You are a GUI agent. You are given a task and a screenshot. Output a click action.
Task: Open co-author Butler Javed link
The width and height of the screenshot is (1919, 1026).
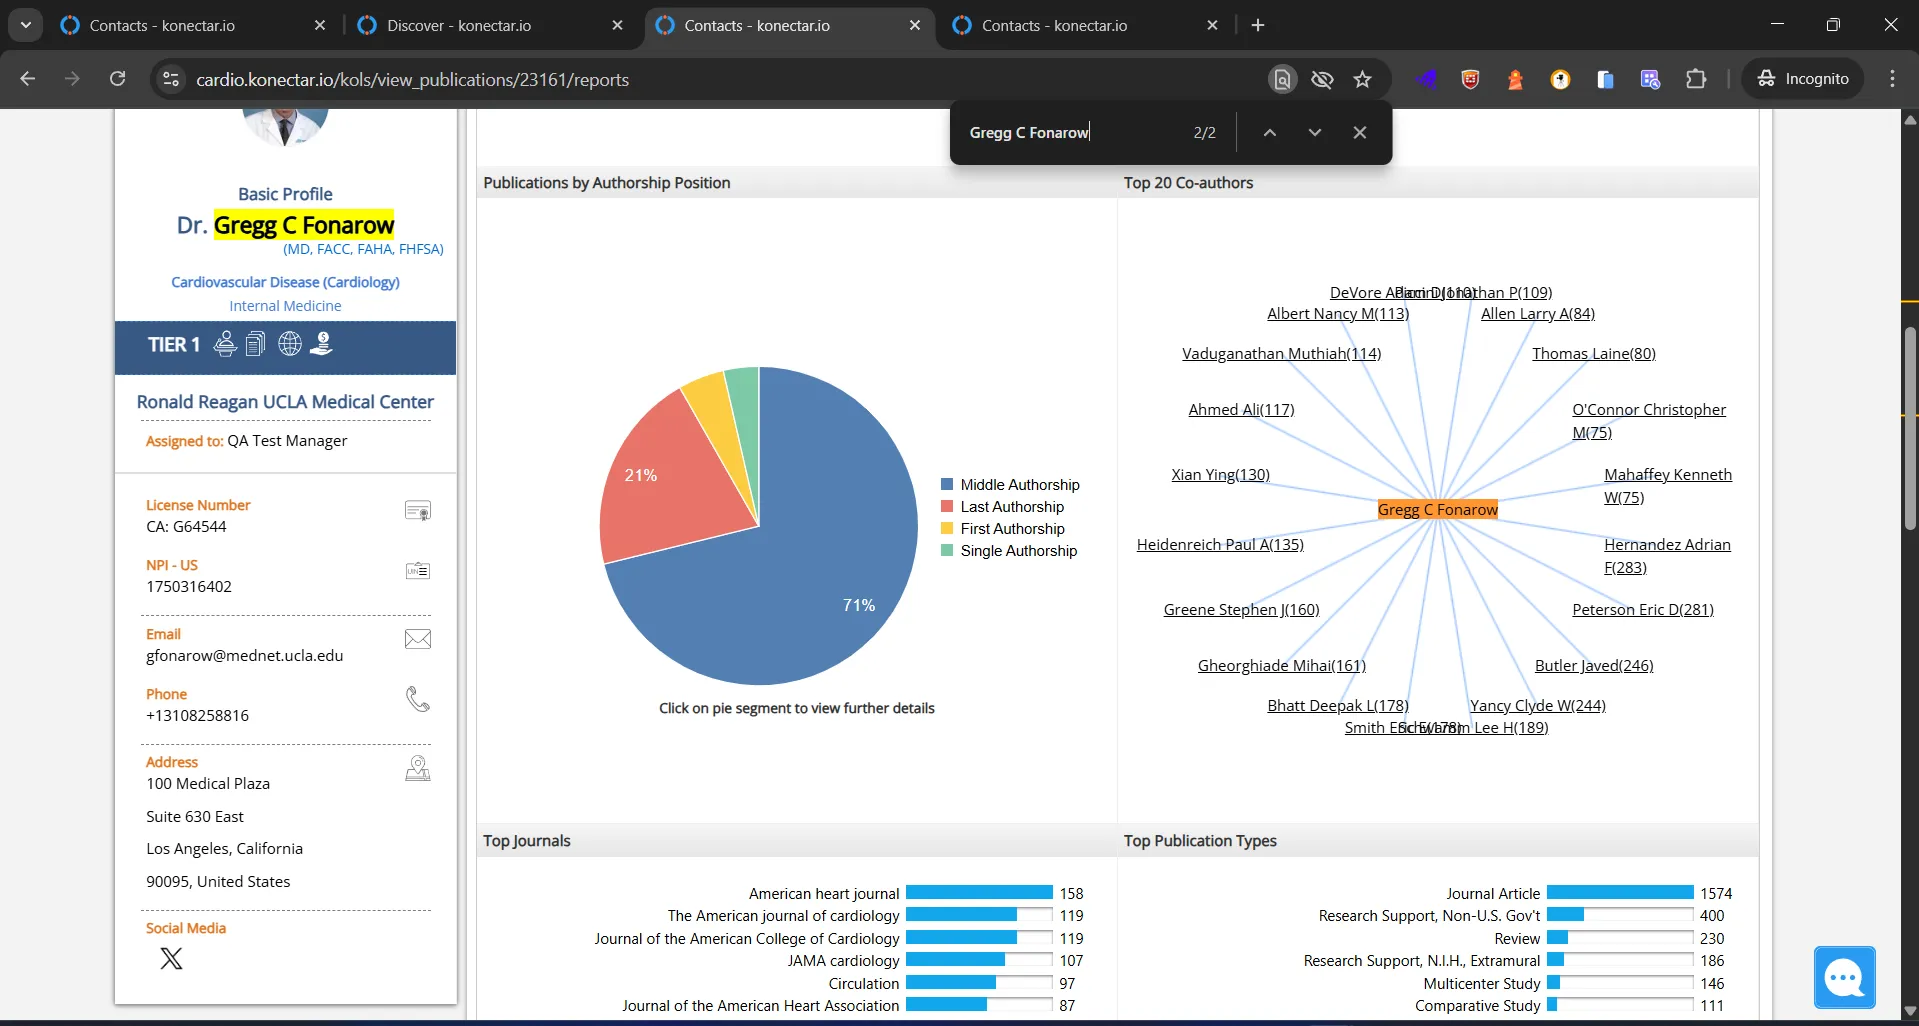[x=1594, y=666]
